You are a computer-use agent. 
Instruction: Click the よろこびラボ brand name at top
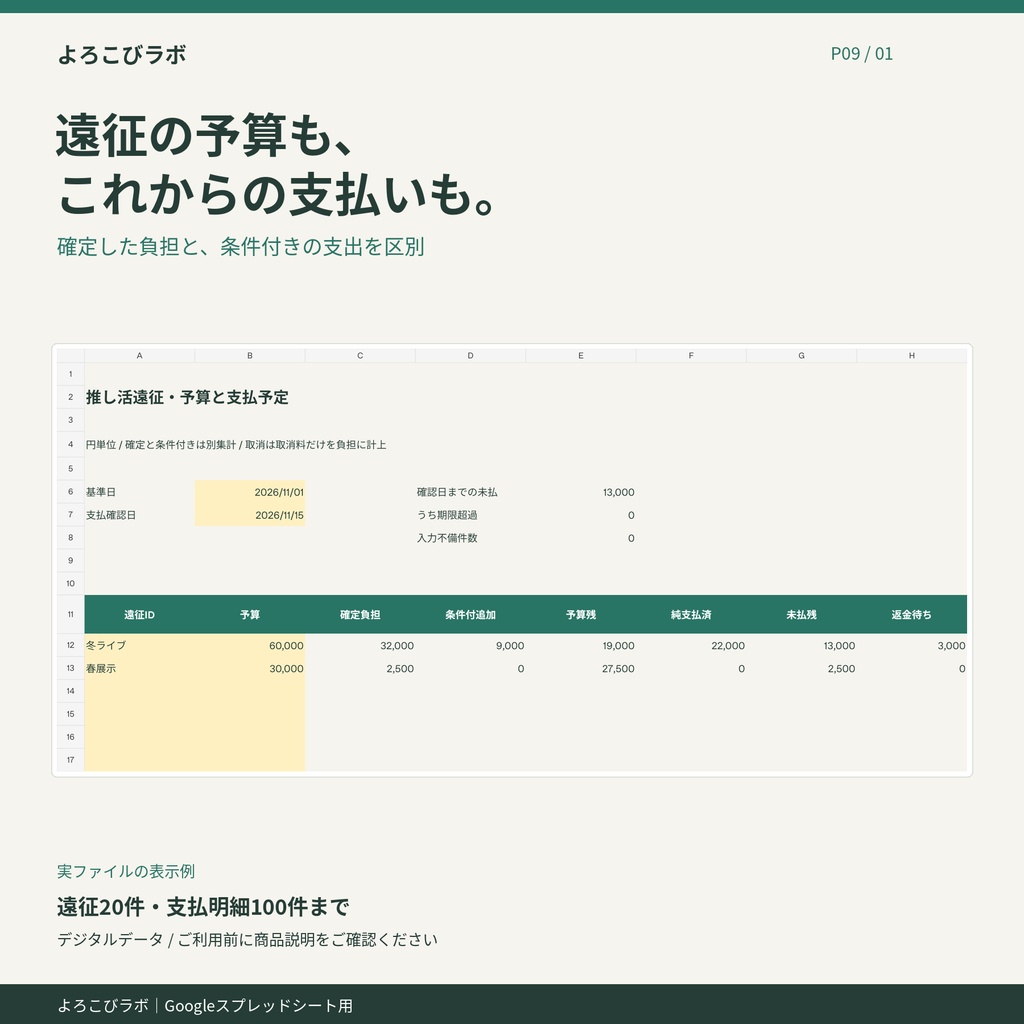point(122,54)
